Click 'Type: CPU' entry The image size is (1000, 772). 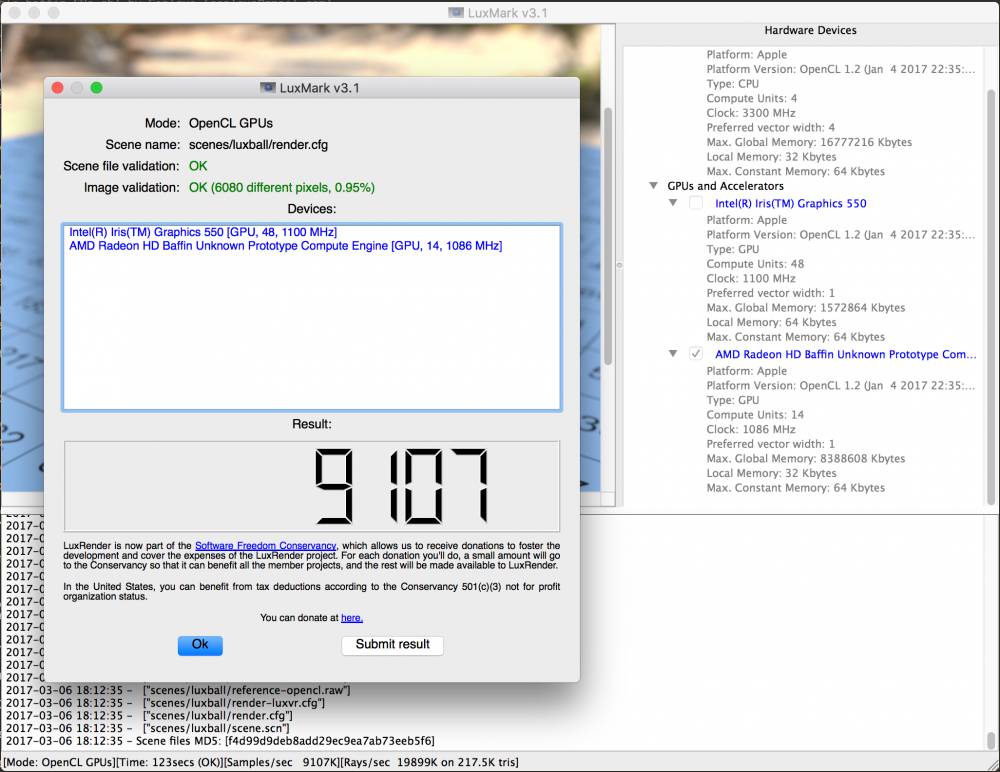(732, 84)
